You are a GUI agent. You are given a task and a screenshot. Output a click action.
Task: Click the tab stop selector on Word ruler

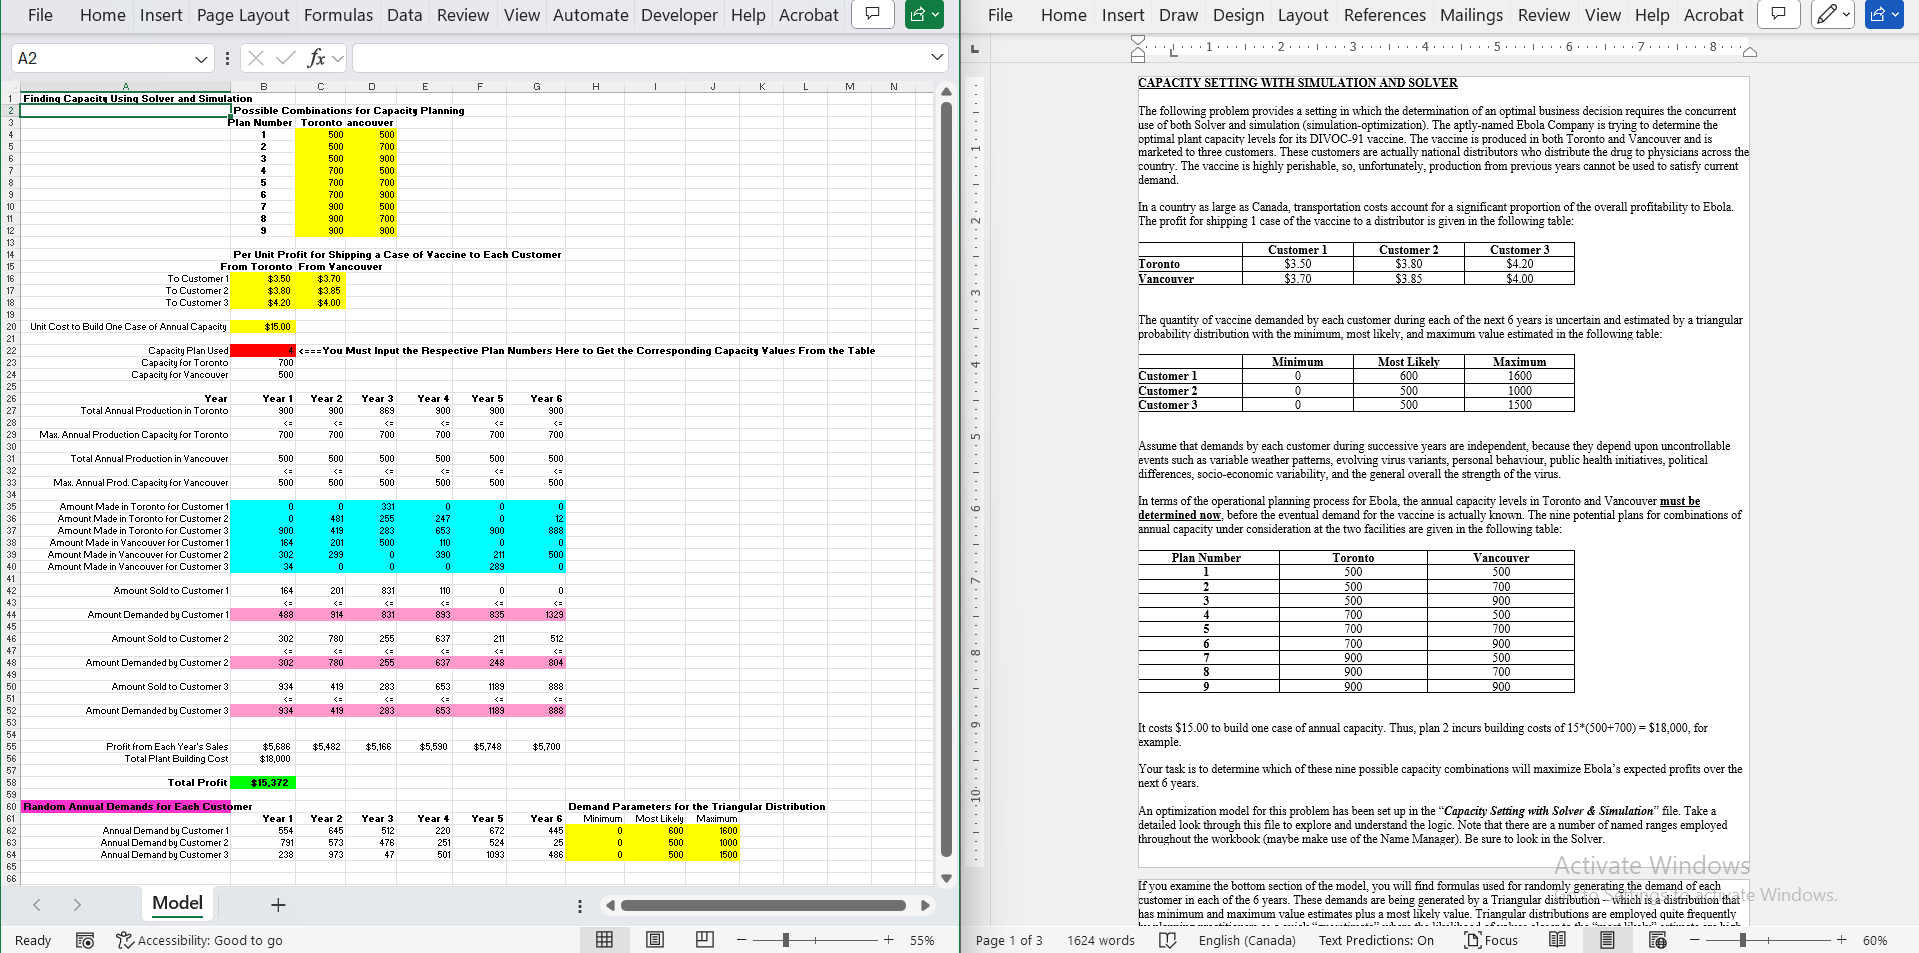pyautogui.click(x=975, y=49)
